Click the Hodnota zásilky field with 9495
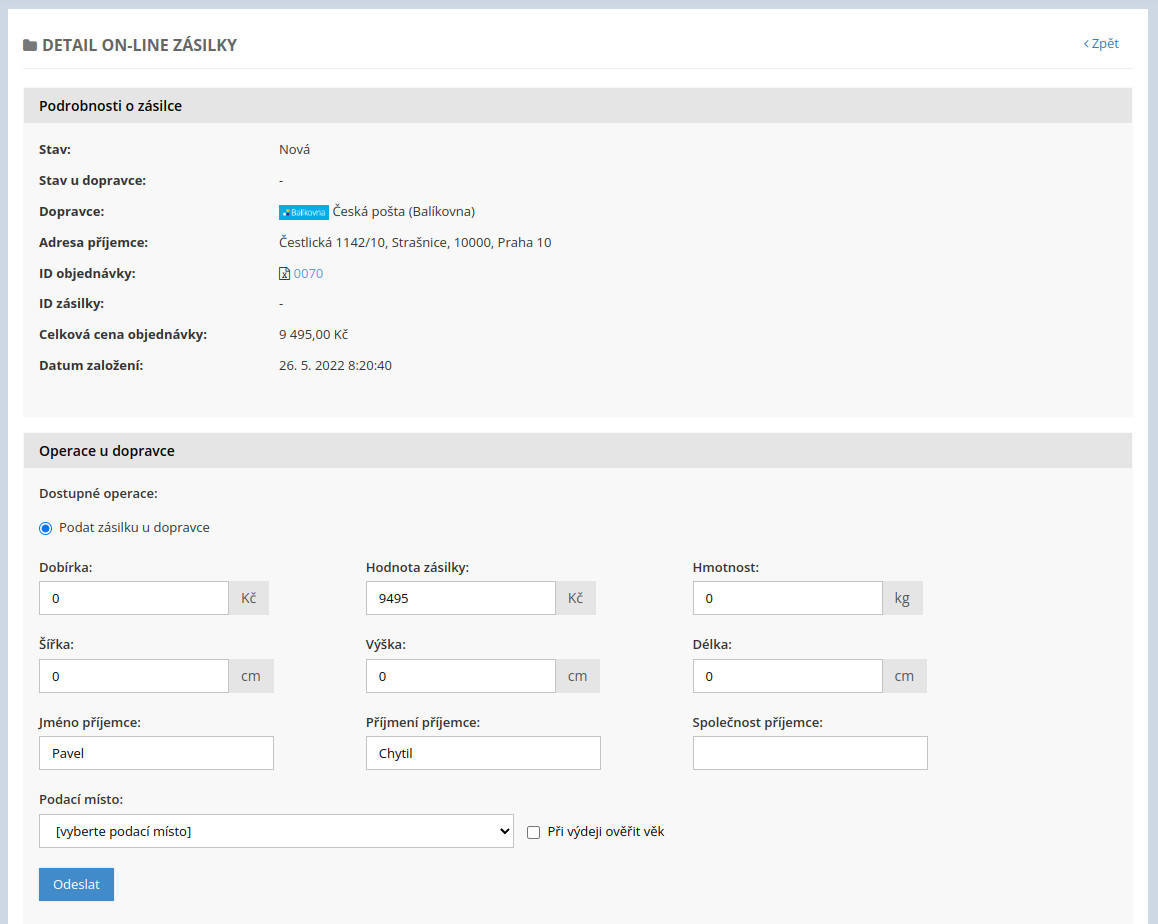The width and height of the screenshot is (1158, 924). click(x=460, y=598)
